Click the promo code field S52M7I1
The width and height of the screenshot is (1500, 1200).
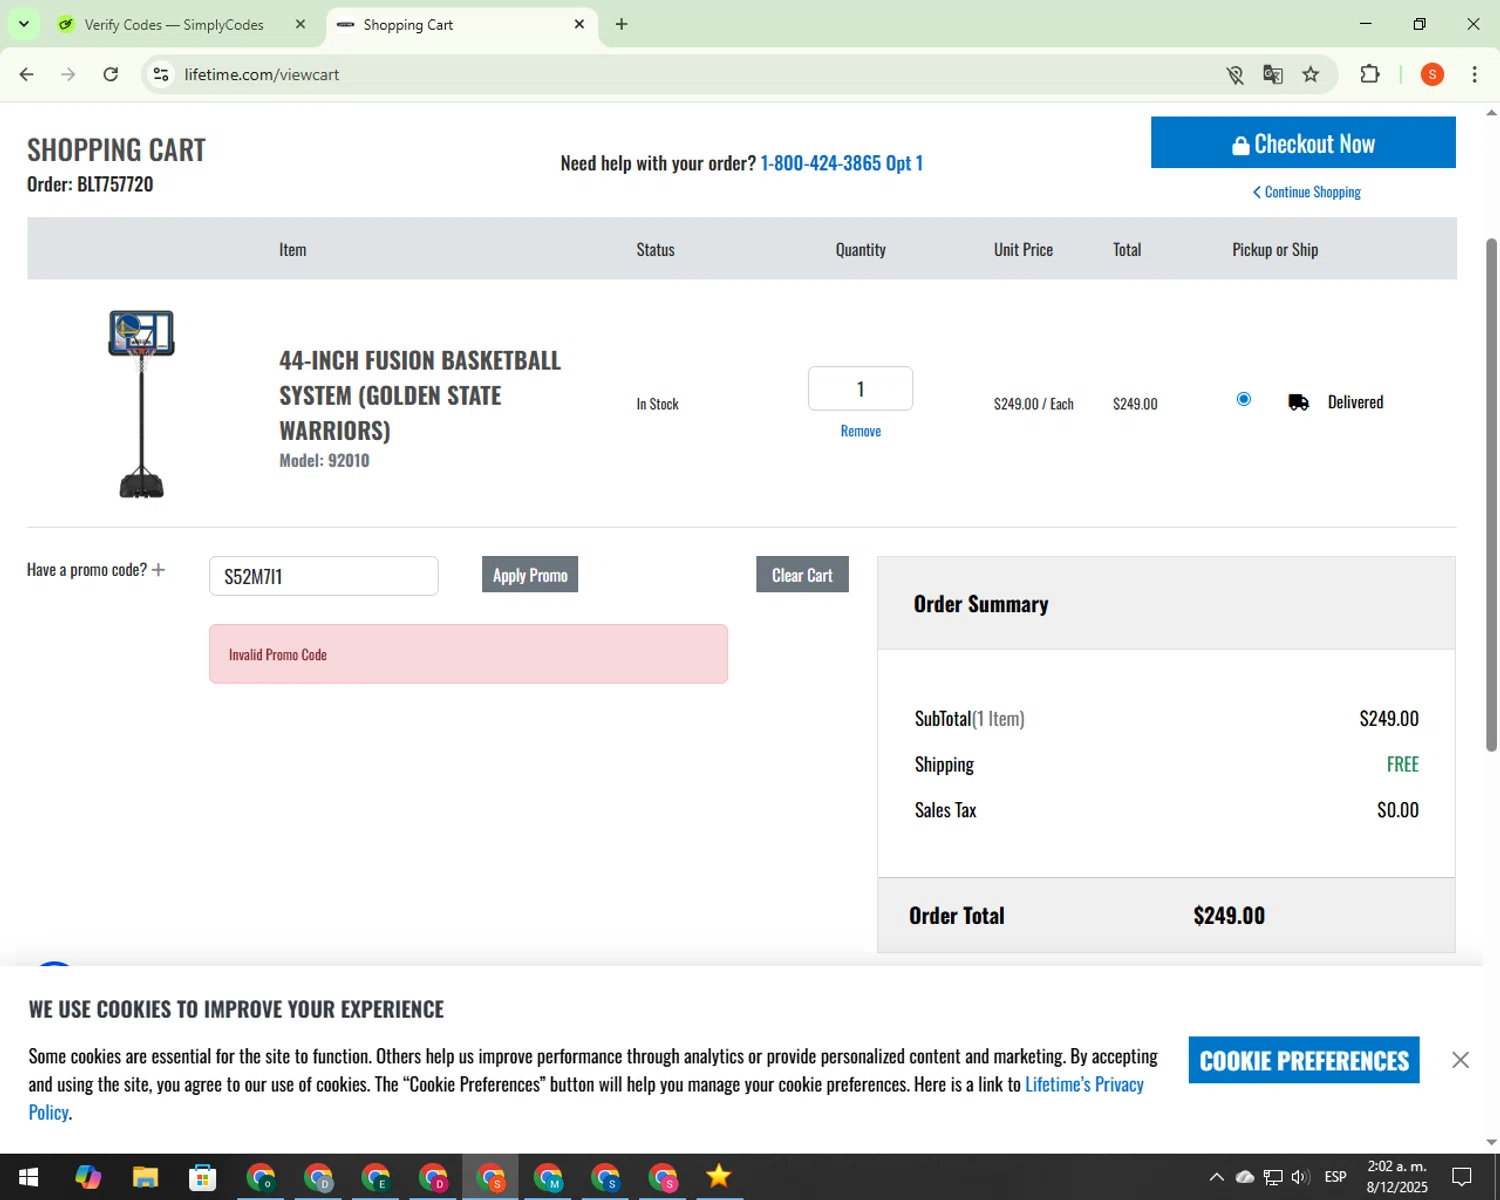coord(323,576)
